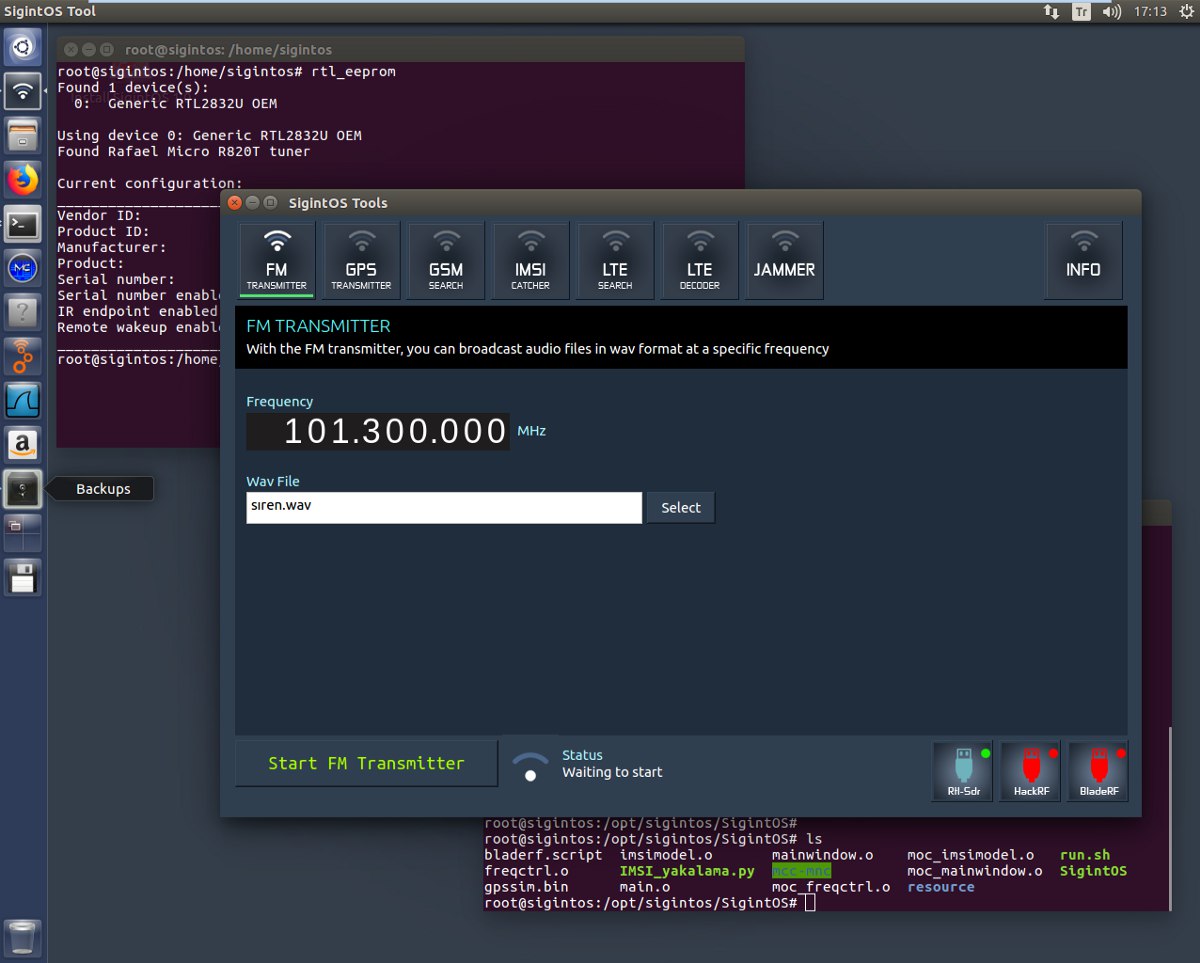The height and width of the screenshot is (963, 1200).
Task: Open Amazon from the launcher
Action: tap(24, 444)
